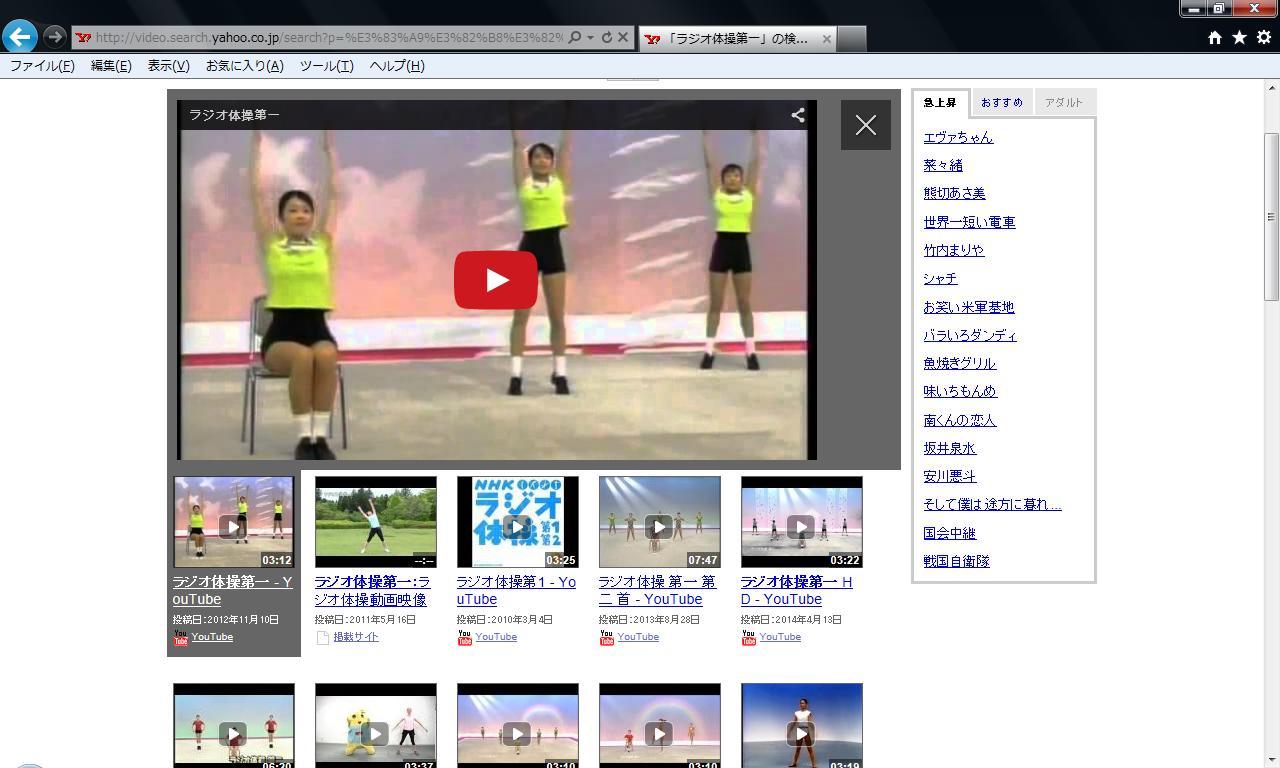This screenshot has width=1280, height=768.
Task: Click the vertical scrollbar thumb
Action: (1272, 216)
